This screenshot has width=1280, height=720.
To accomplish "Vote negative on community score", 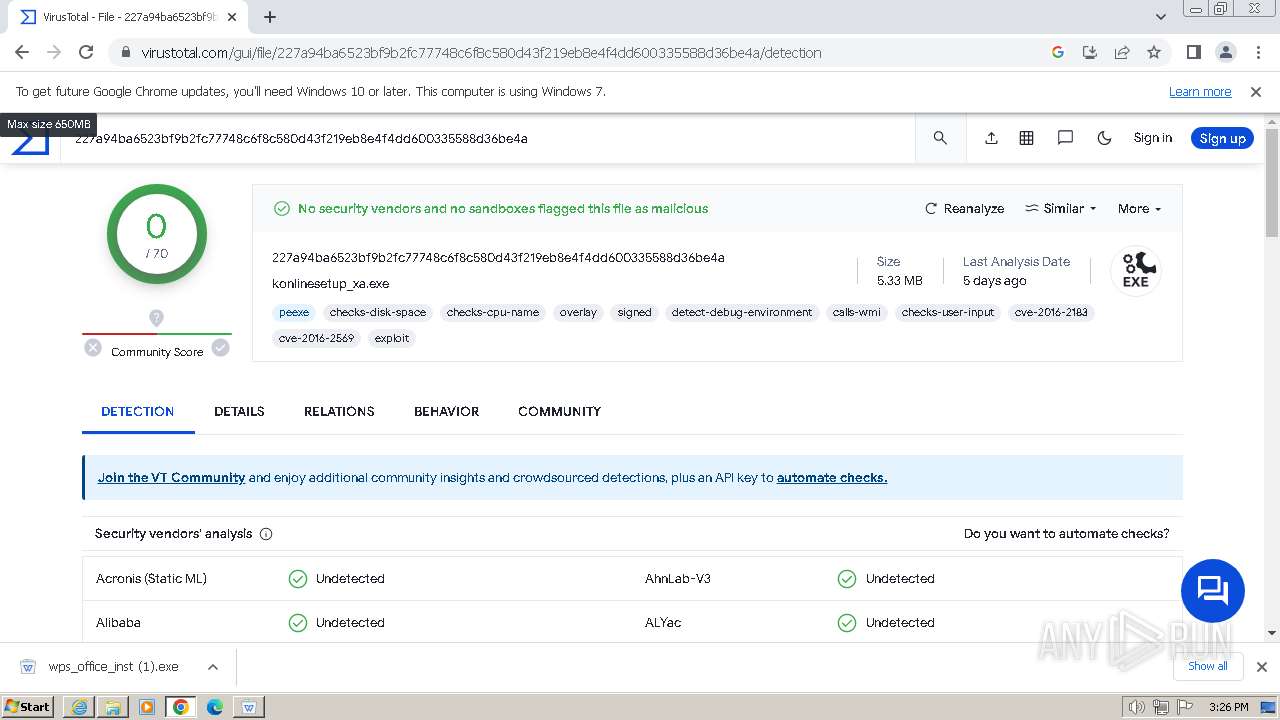I will pyautogui.click(x=93, y=348).
